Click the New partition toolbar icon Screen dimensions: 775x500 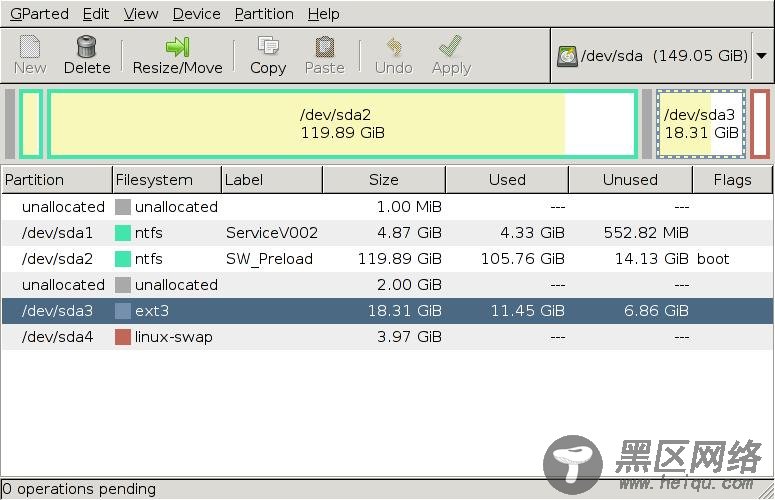tap(30, 47)
